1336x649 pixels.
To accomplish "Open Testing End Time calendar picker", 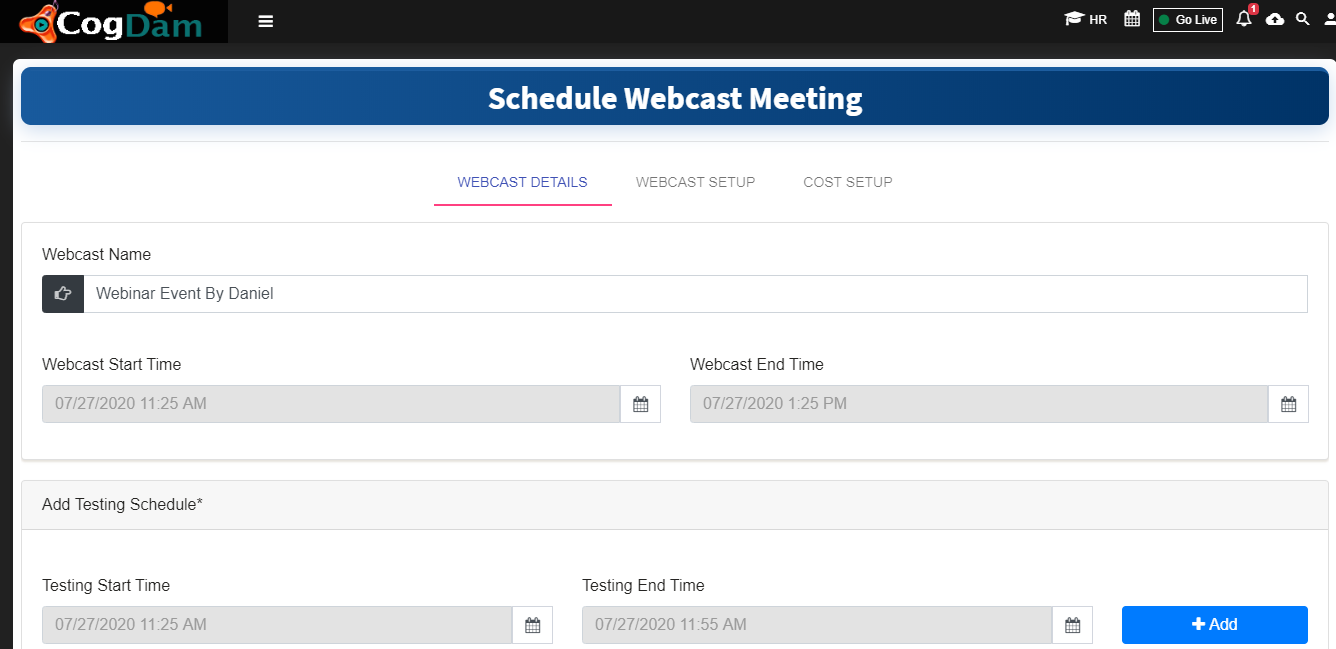I will coord(1073,625).
